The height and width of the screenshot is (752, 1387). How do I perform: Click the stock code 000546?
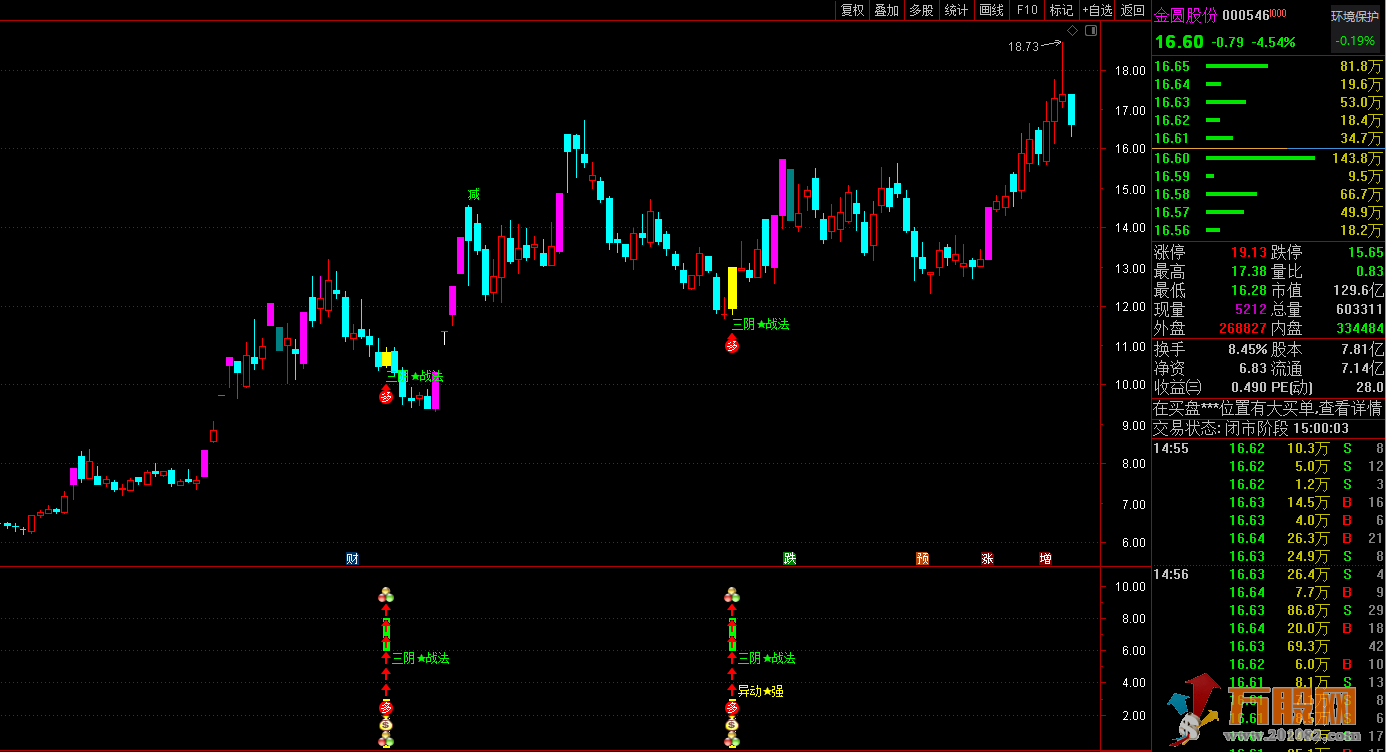pos(1246,15)
